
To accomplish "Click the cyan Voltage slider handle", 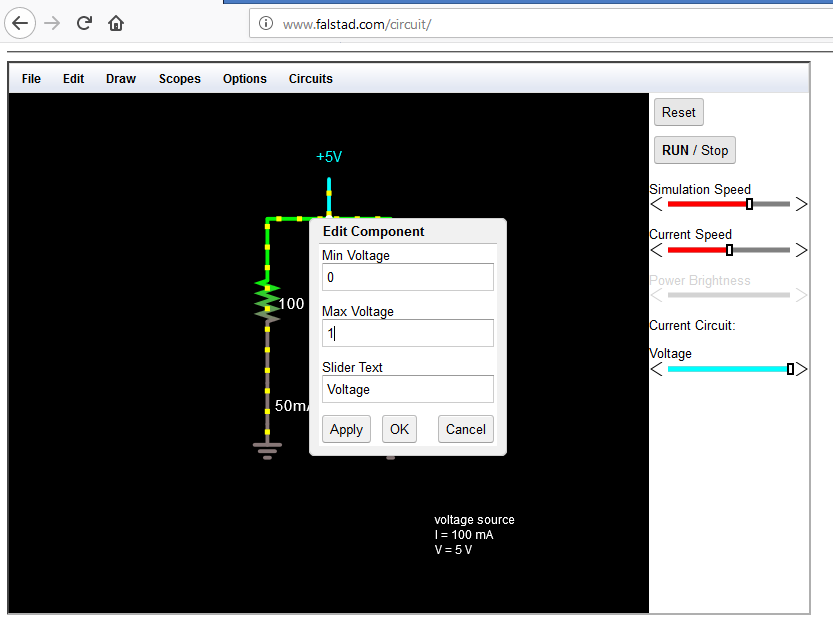I will (790, 369).
